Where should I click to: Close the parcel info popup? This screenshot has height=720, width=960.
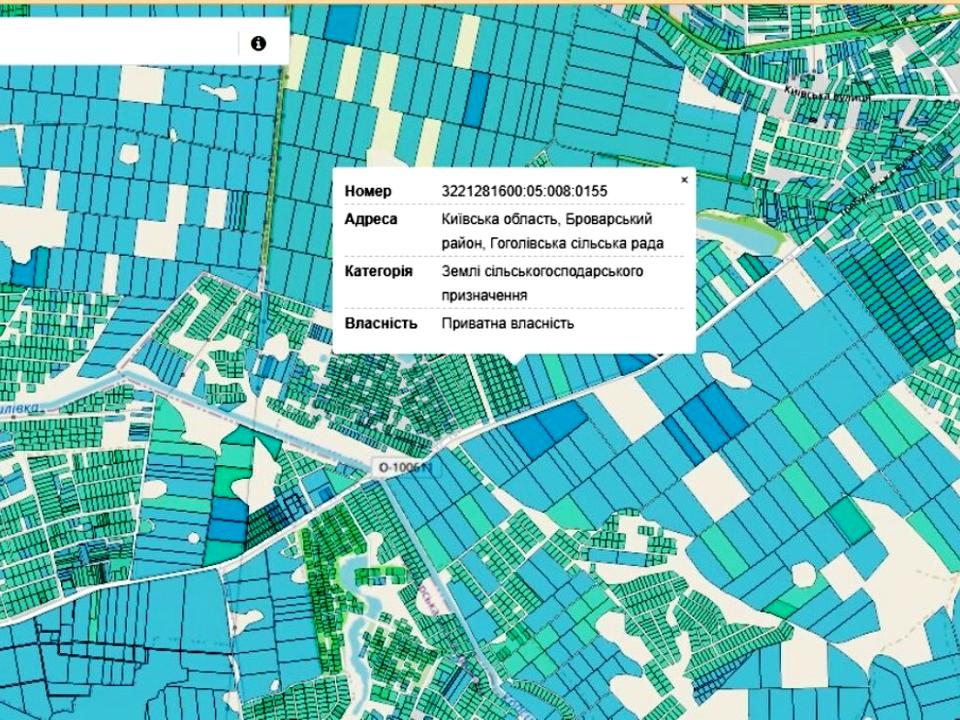coord(684,180)
